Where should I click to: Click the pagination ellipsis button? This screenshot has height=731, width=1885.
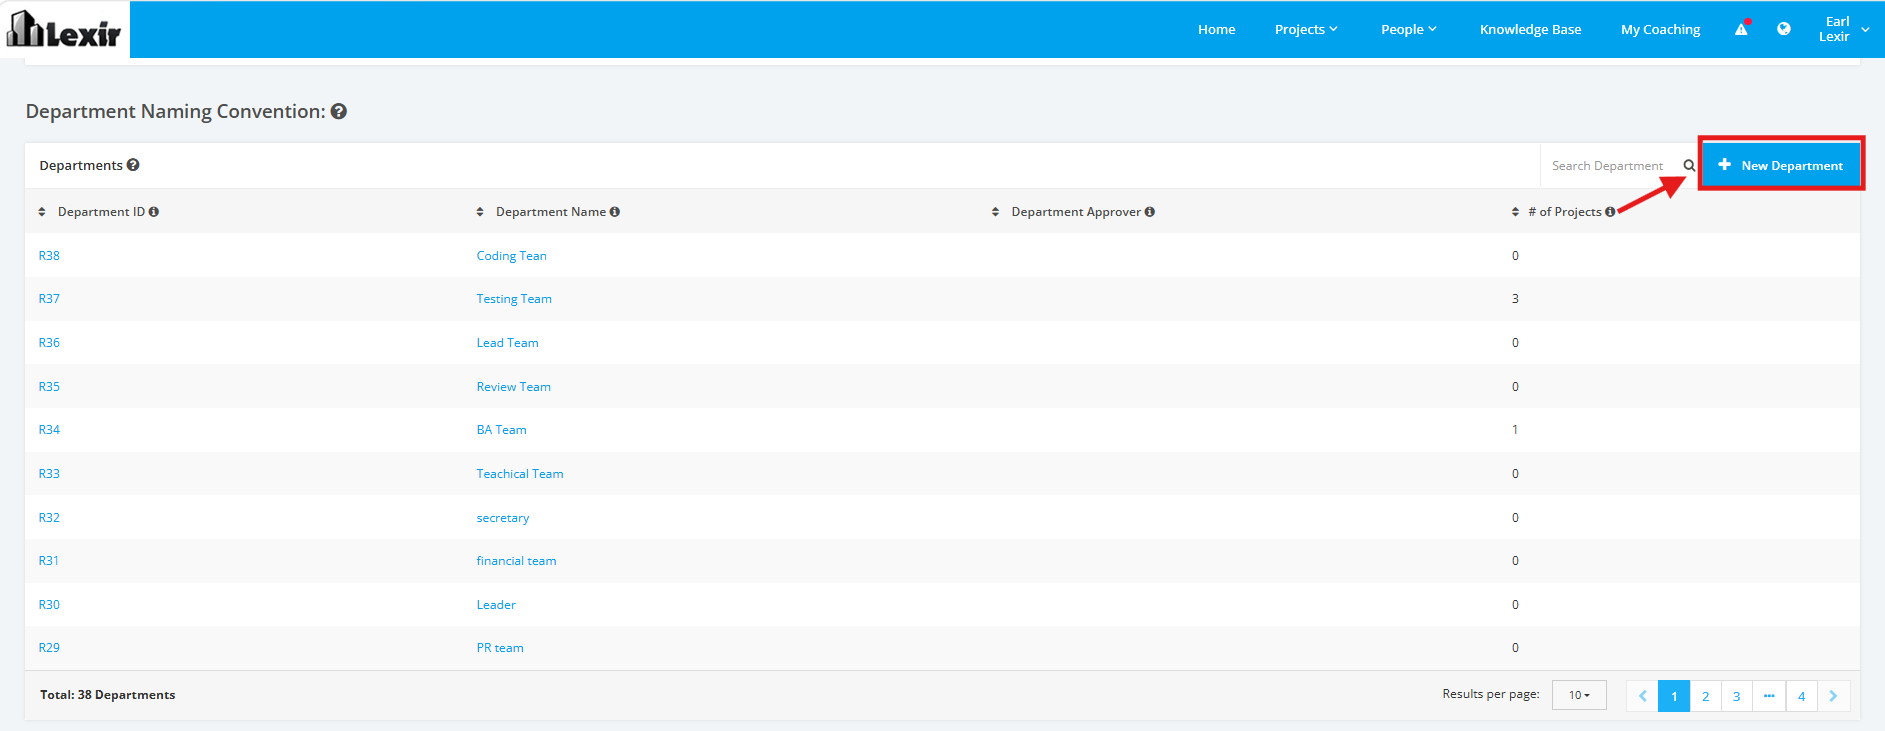[1769, 696]
